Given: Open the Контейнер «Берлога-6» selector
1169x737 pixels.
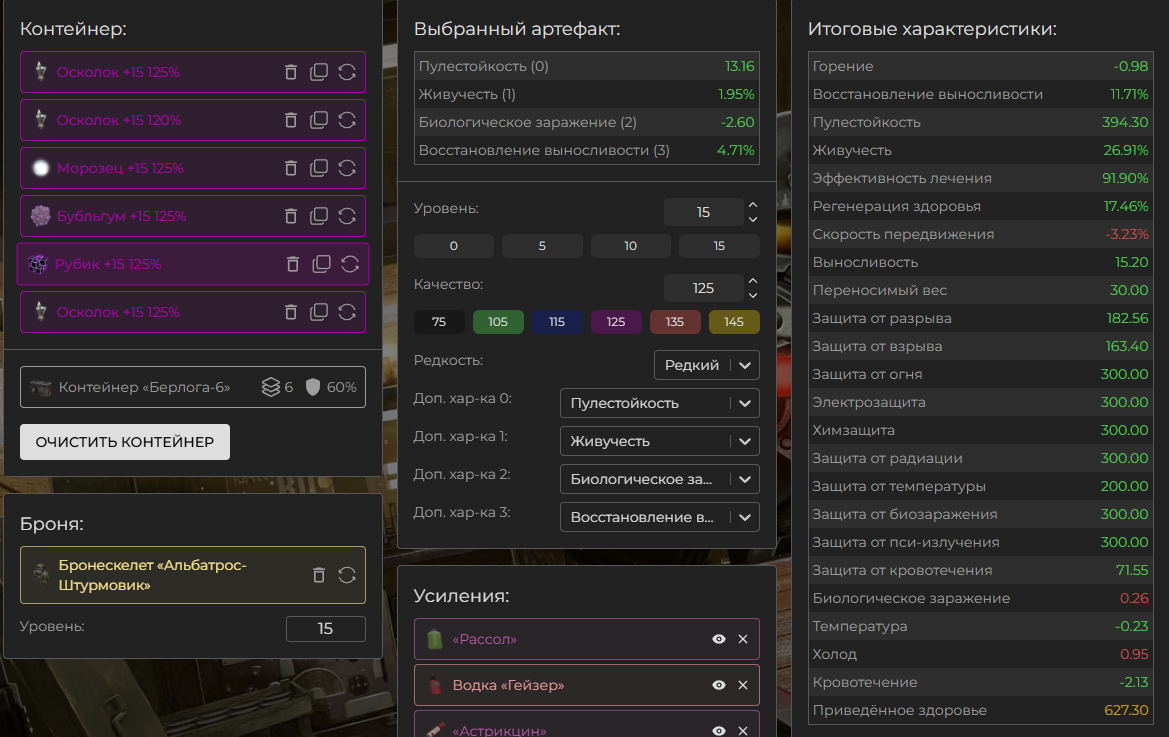Looking at the screenshot, I should tap(193, 388).
